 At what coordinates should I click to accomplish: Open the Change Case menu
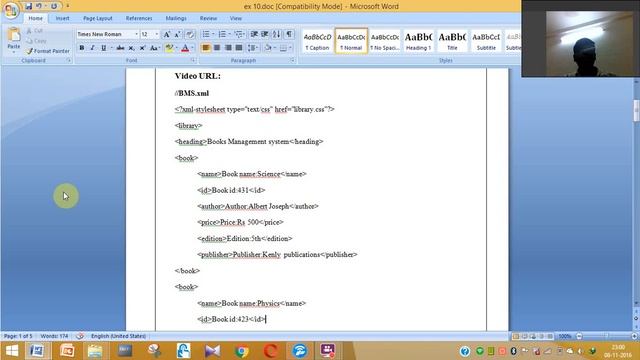(x=154, y=48)
